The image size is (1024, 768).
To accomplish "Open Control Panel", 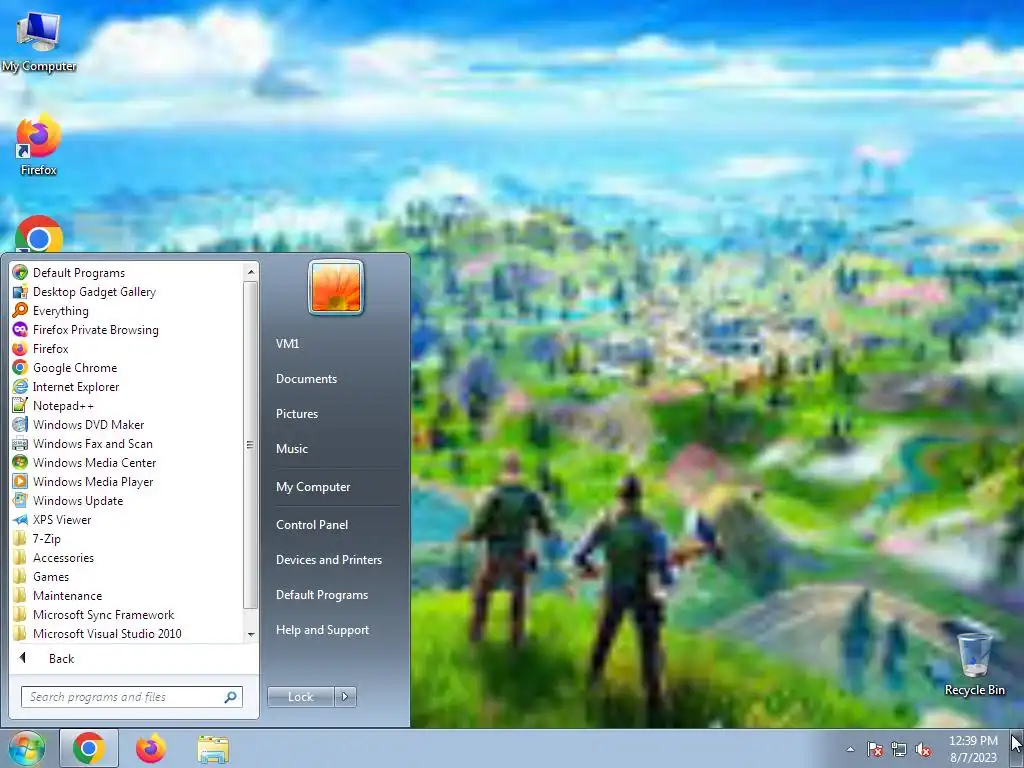I will [312, 524].
